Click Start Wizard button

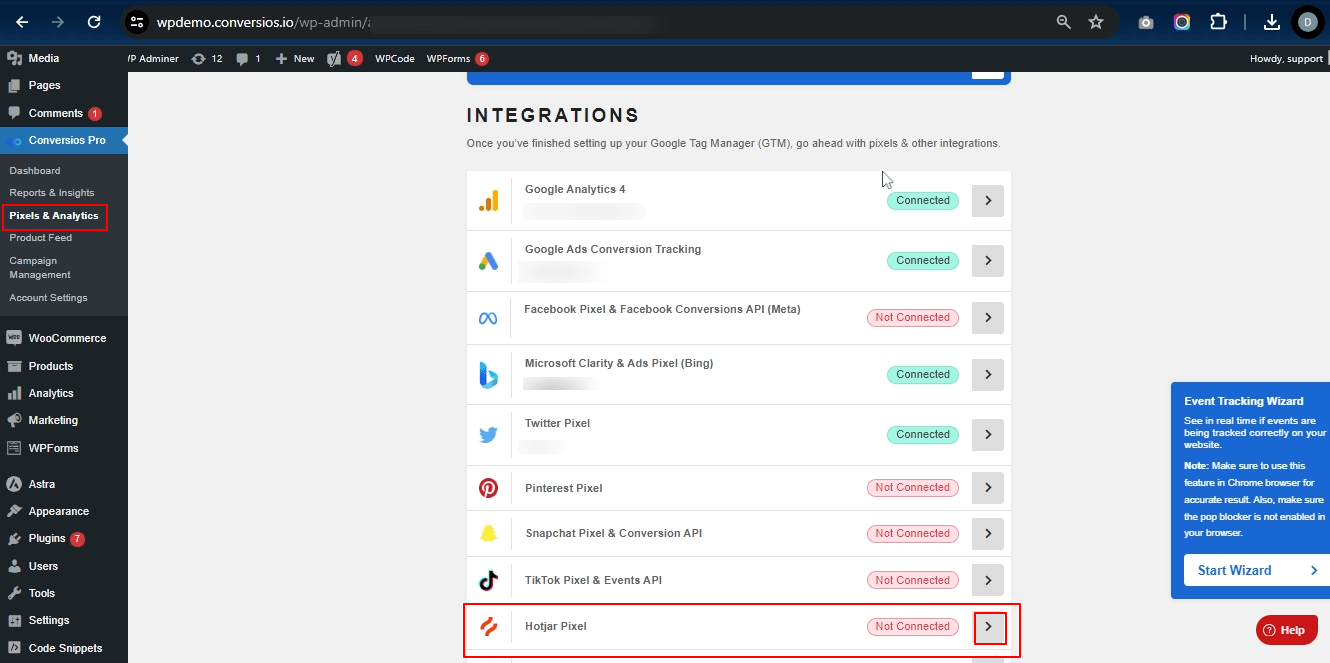1257,570
